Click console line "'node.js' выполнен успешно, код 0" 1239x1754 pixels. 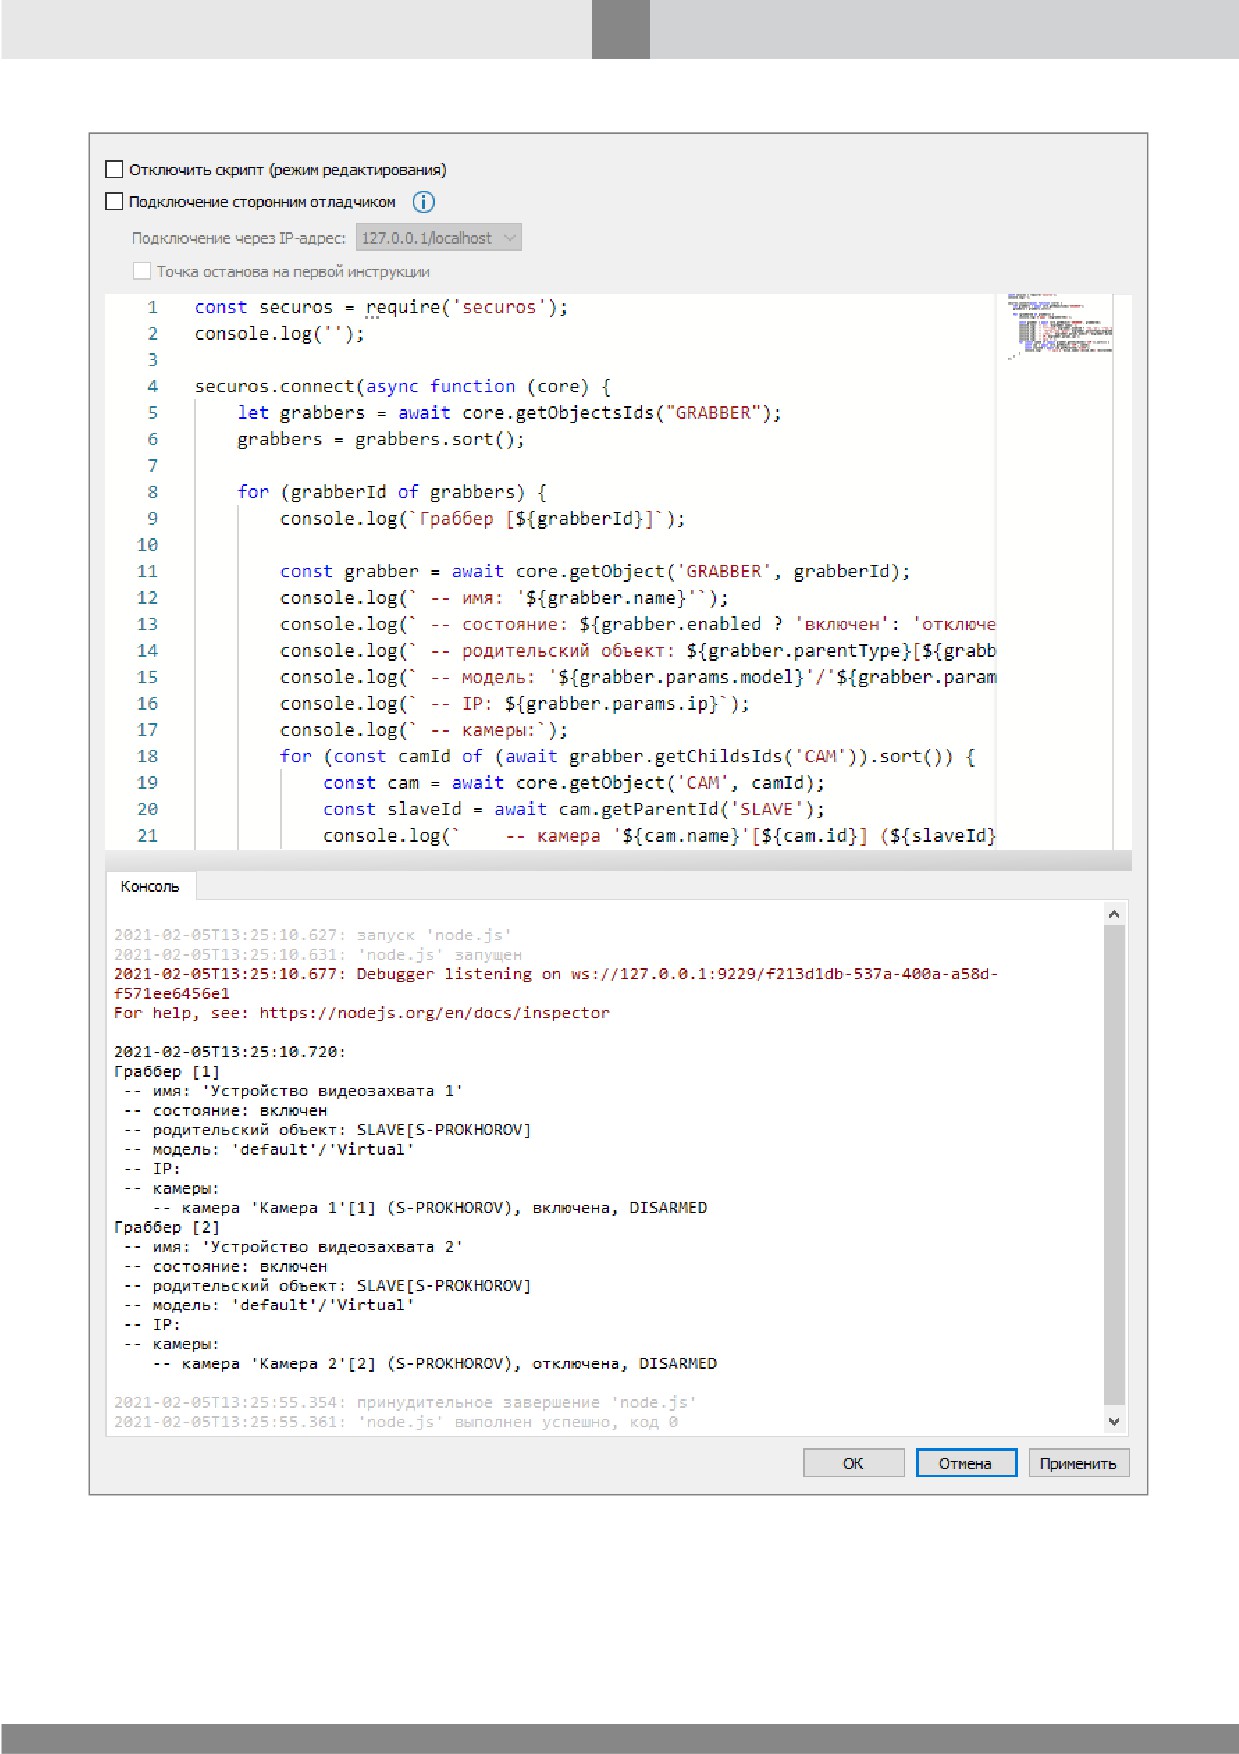tap(396, 1422)
